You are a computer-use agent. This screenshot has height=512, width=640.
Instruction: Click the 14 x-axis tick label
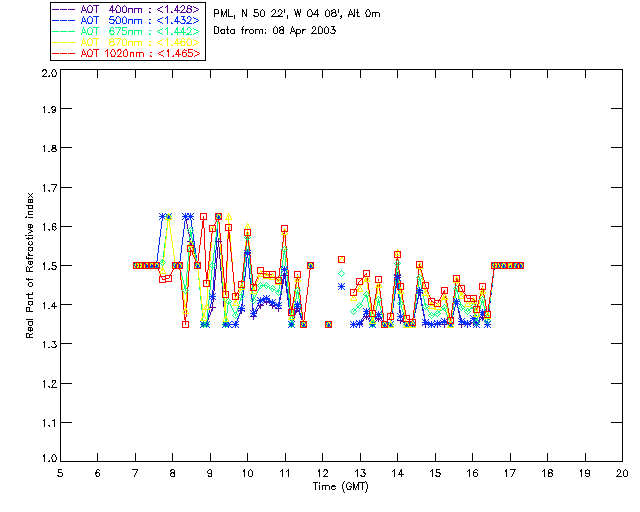tap(397, 473)
